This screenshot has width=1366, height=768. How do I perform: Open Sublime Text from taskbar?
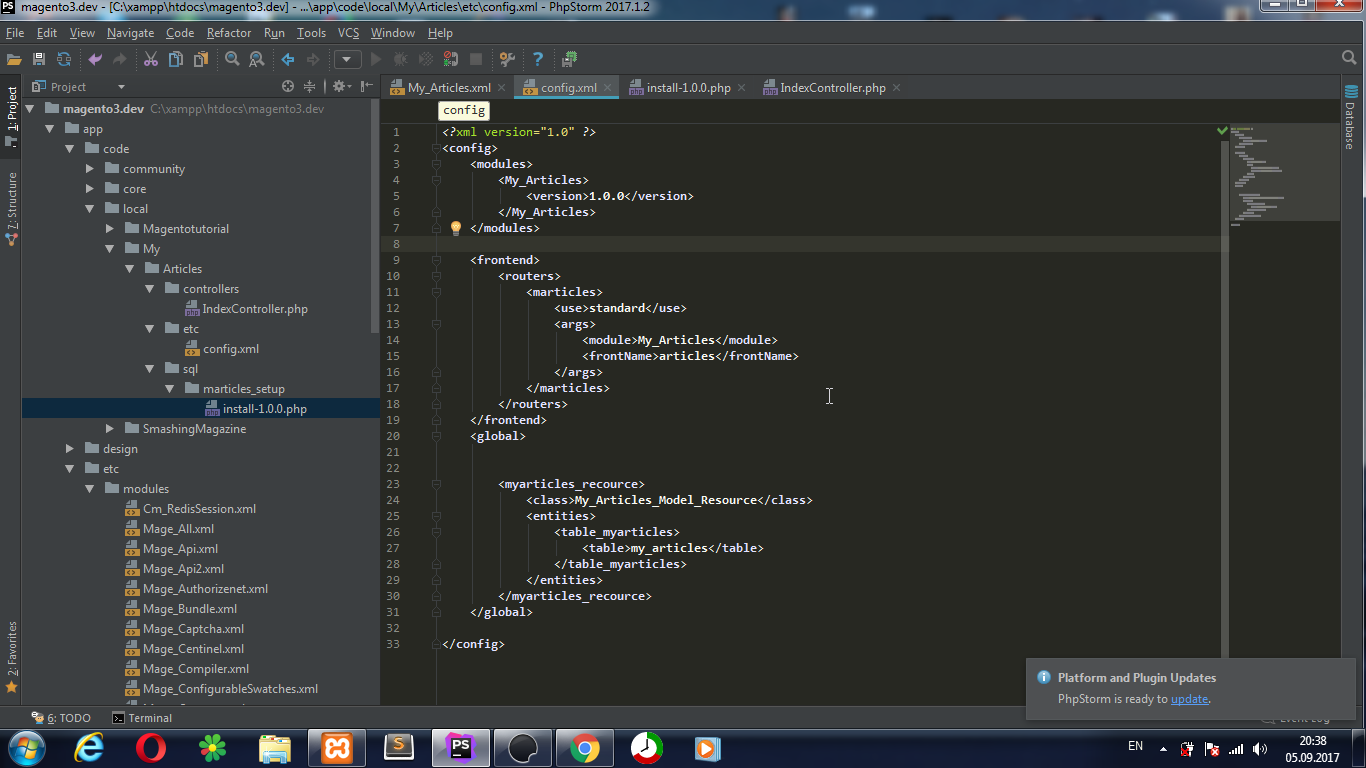pyautogui.click(x=399, y=747)
